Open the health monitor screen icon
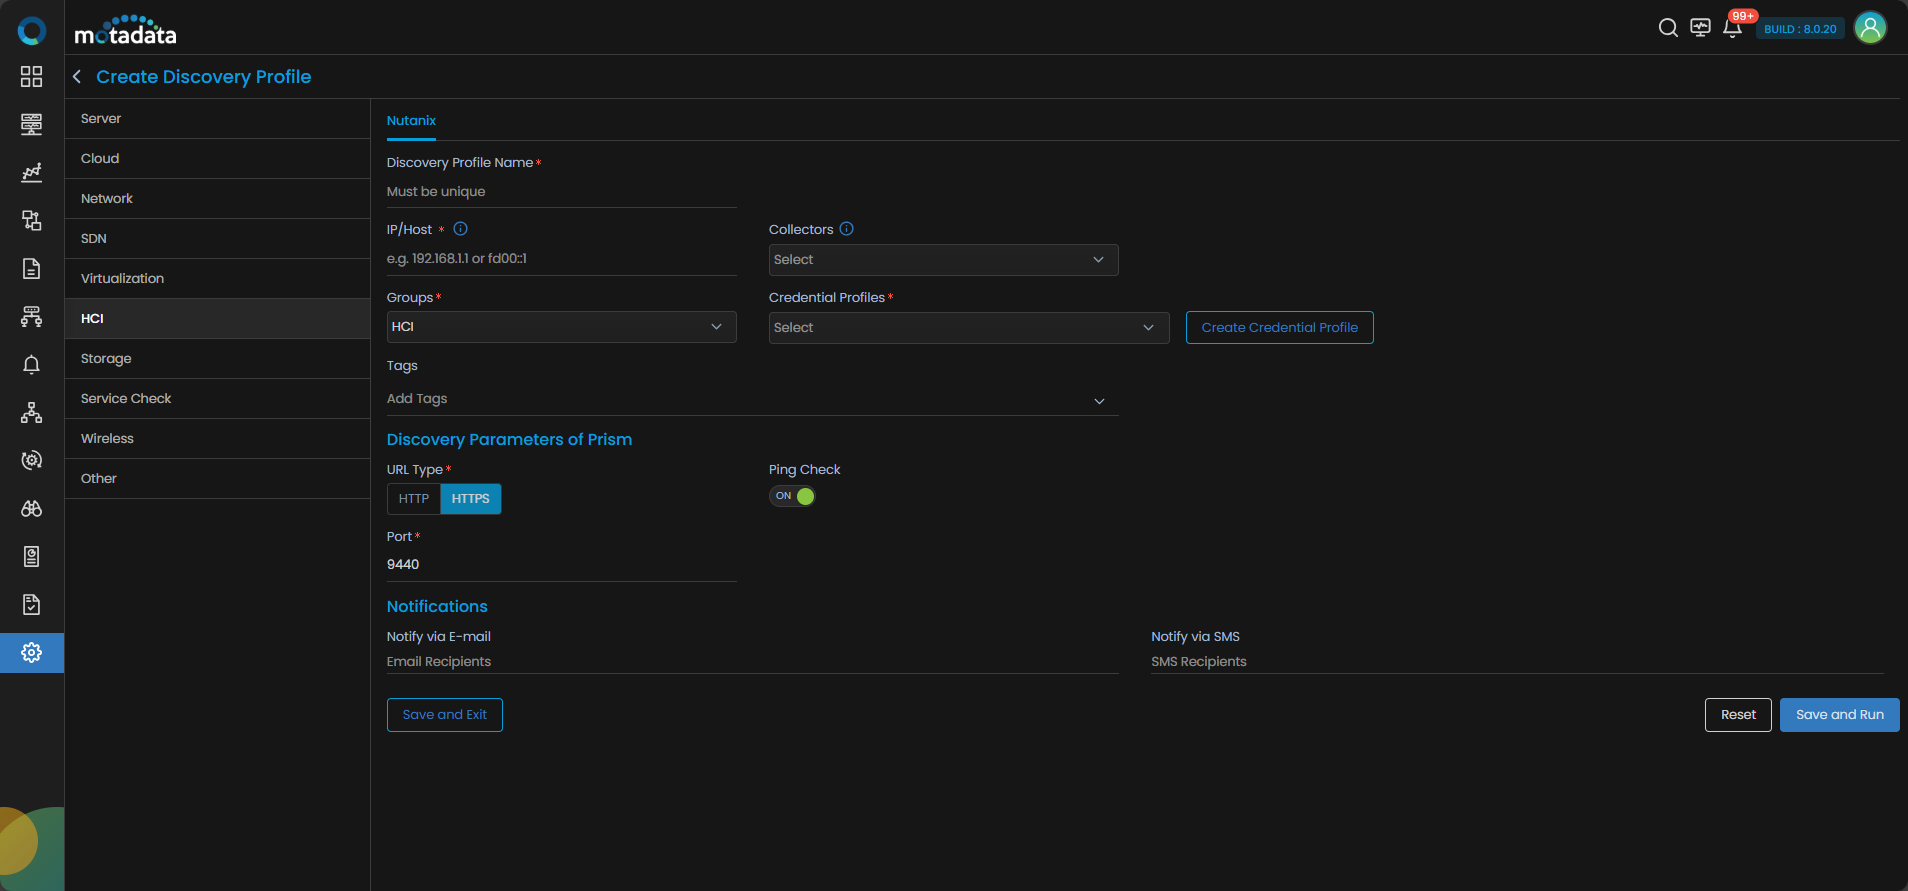The width and height of the screenshot is (1908, 891). [1700, 28]
